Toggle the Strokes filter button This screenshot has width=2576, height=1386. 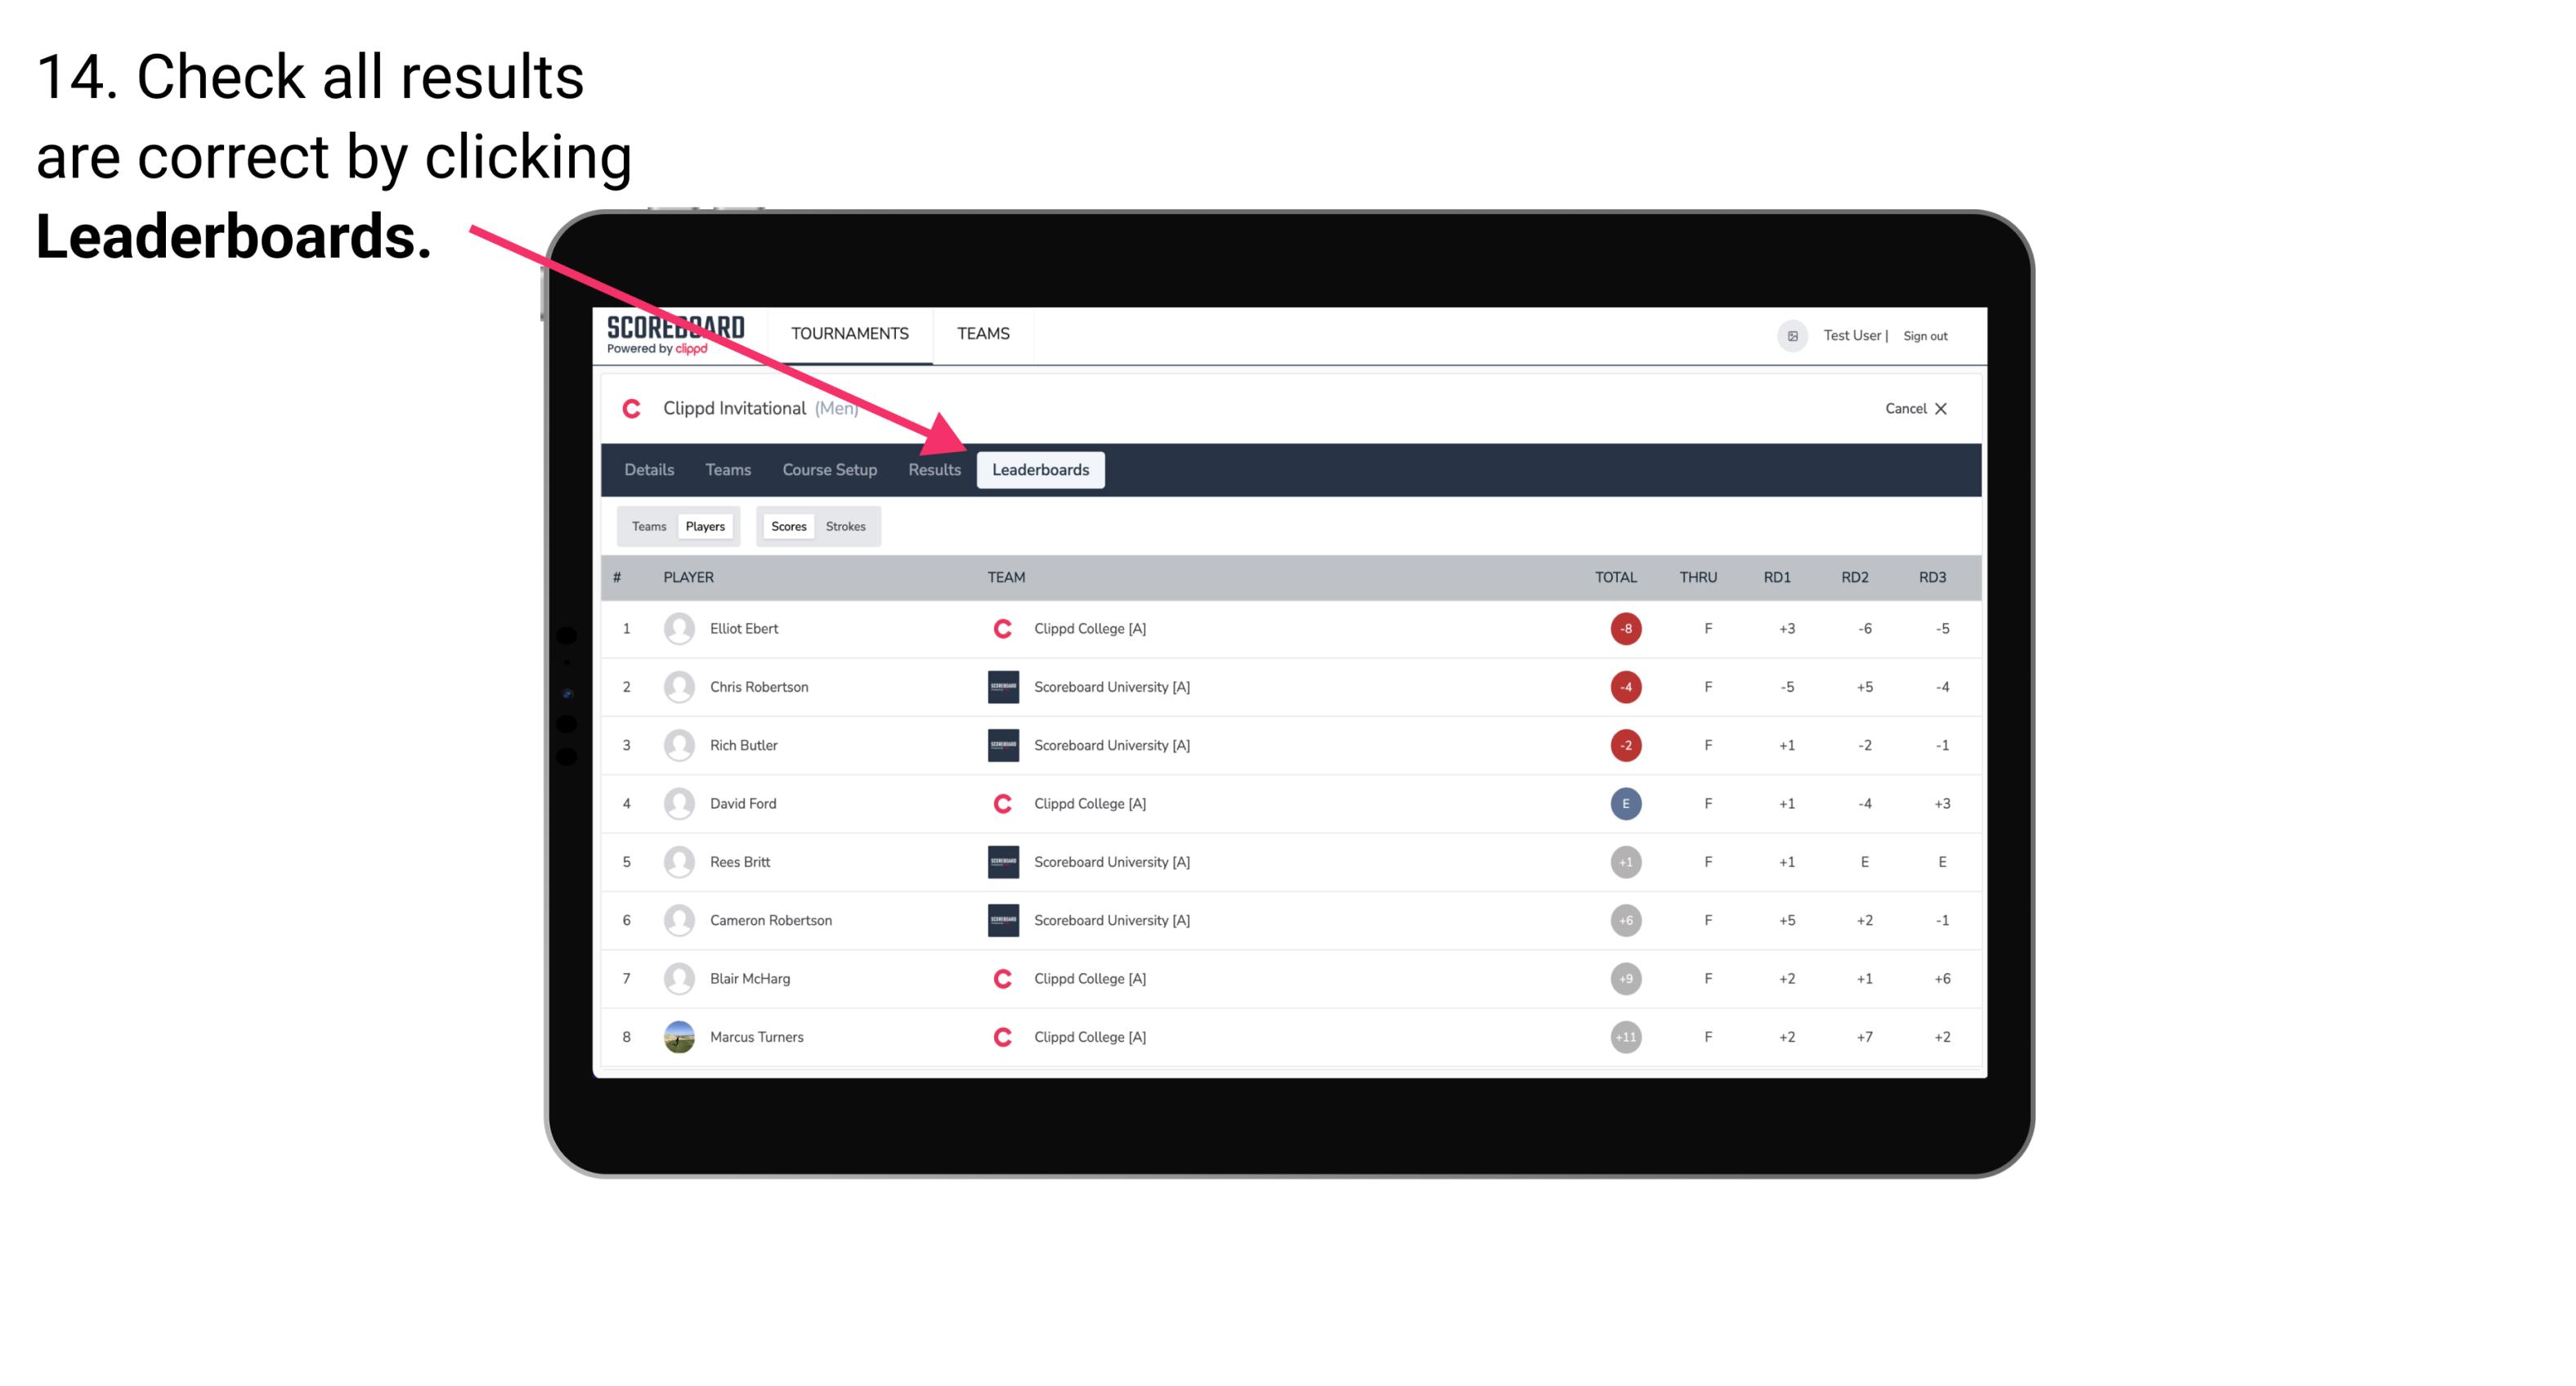[848, 526]
